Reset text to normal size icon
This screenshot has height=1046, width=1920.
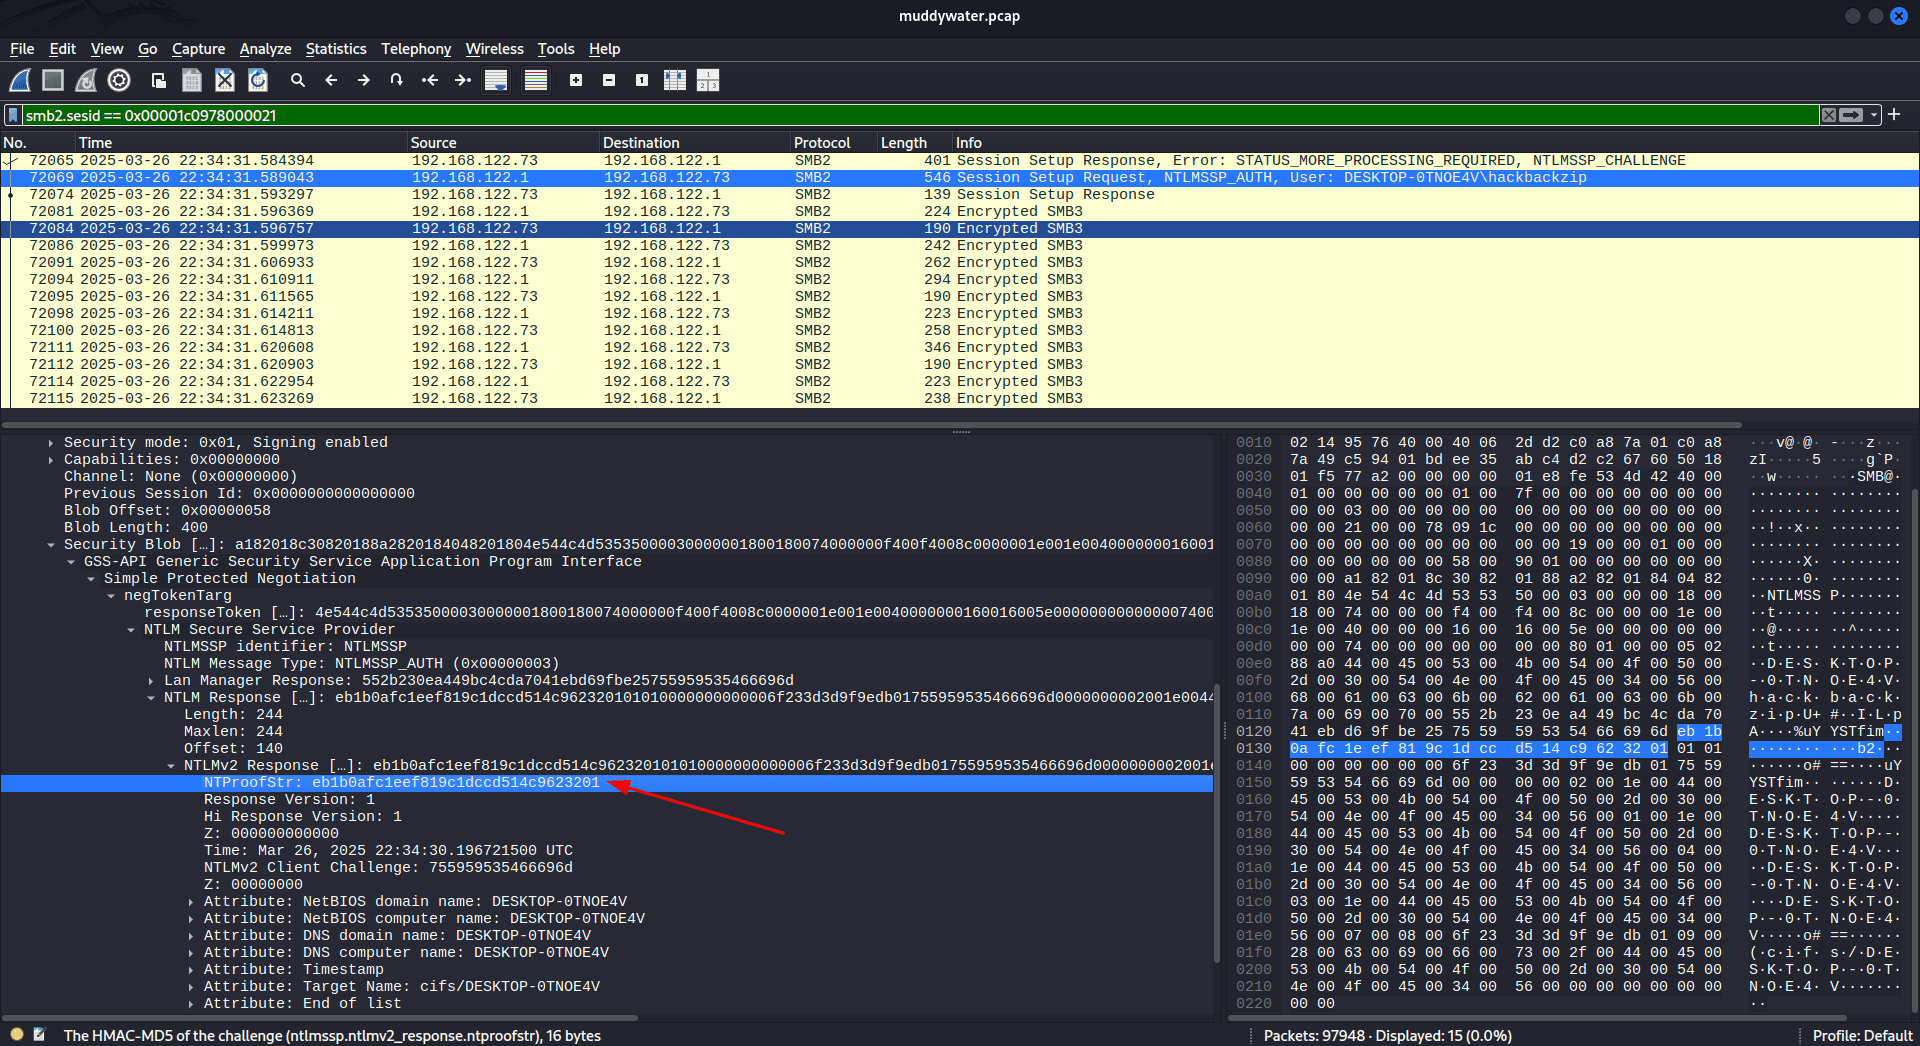coord(642,80)
